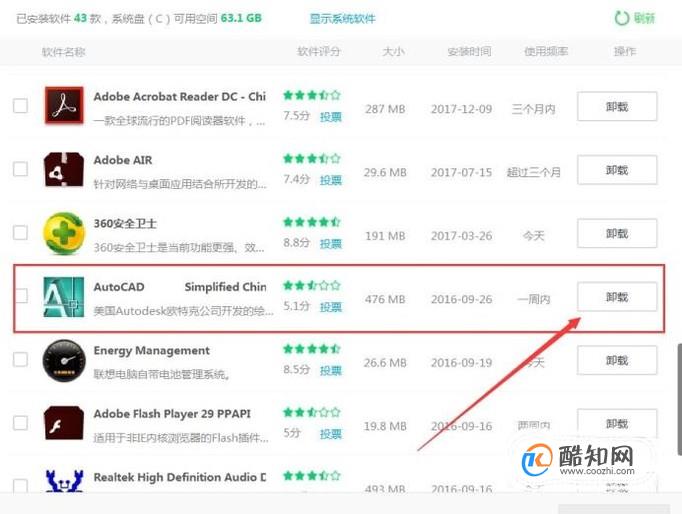The height and width of the screenshot is (514, 682).
Task: Click the star rating for Realtek Audio
Action: (x=311, y=476)
